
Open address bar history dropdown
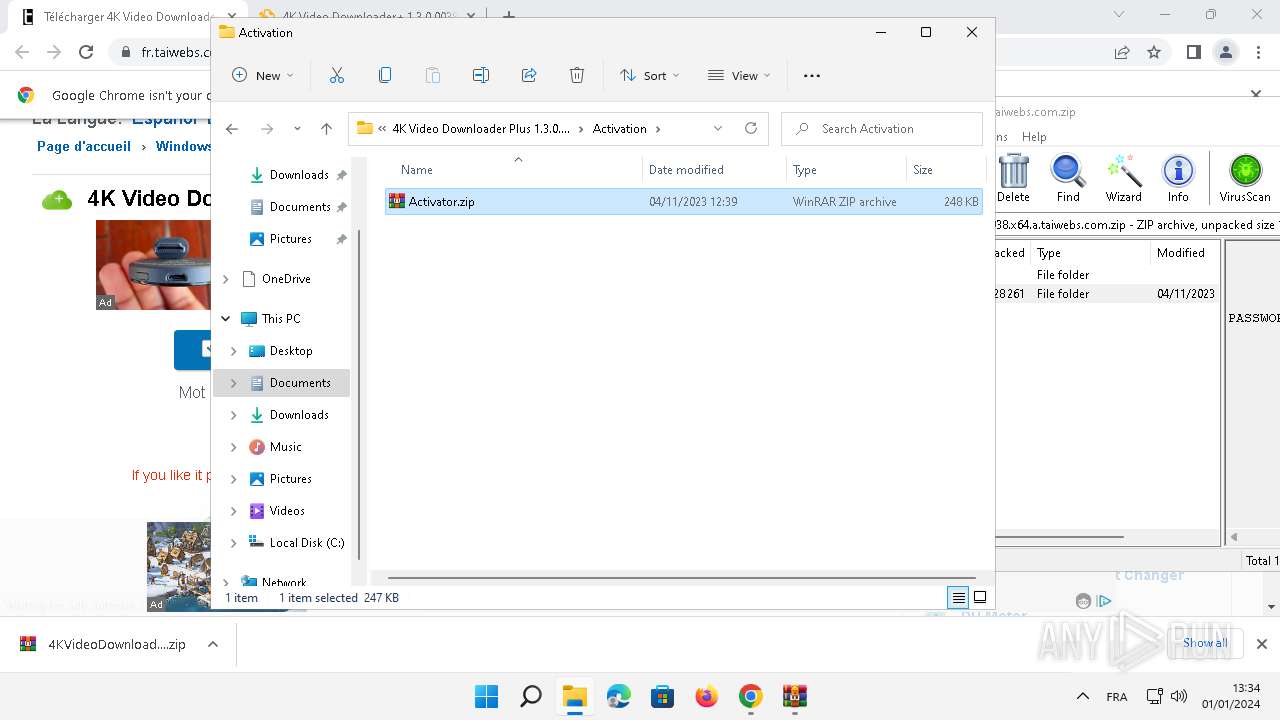[x=718, y=128]
